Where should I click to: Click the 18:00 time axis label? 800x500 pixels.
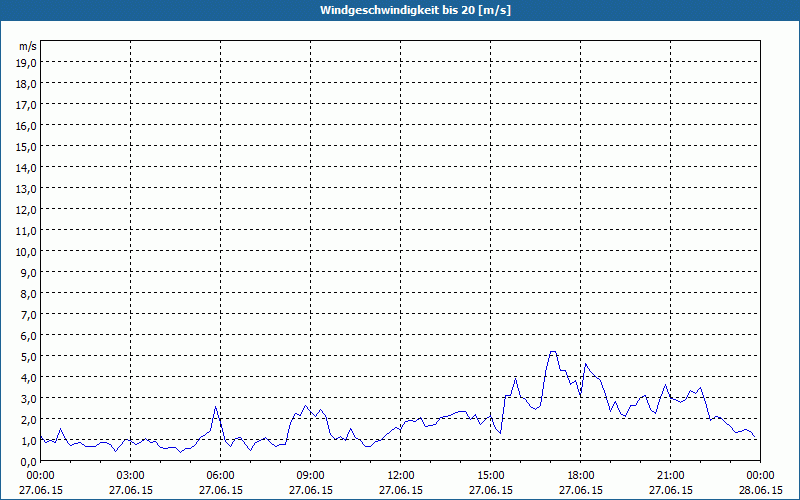[581, 476]
